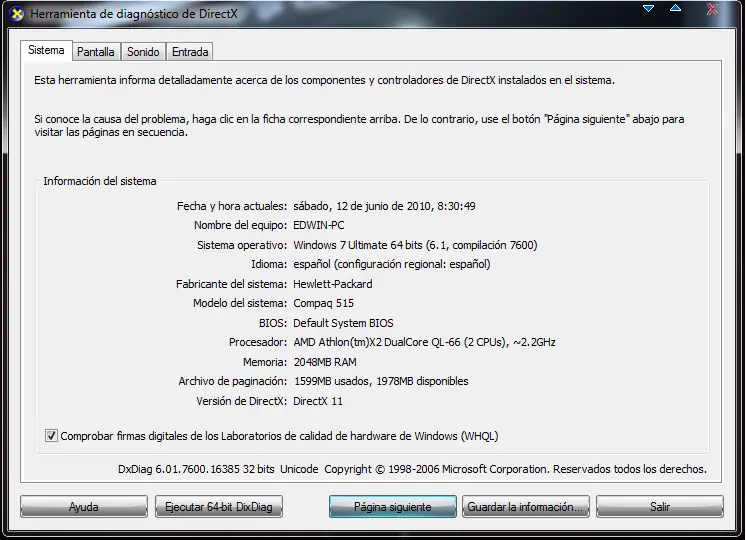Image resolution: width=746 pixels, height=540 pixels.
Task: Click the DirectX 11 version value
Action: coord(318,401)
